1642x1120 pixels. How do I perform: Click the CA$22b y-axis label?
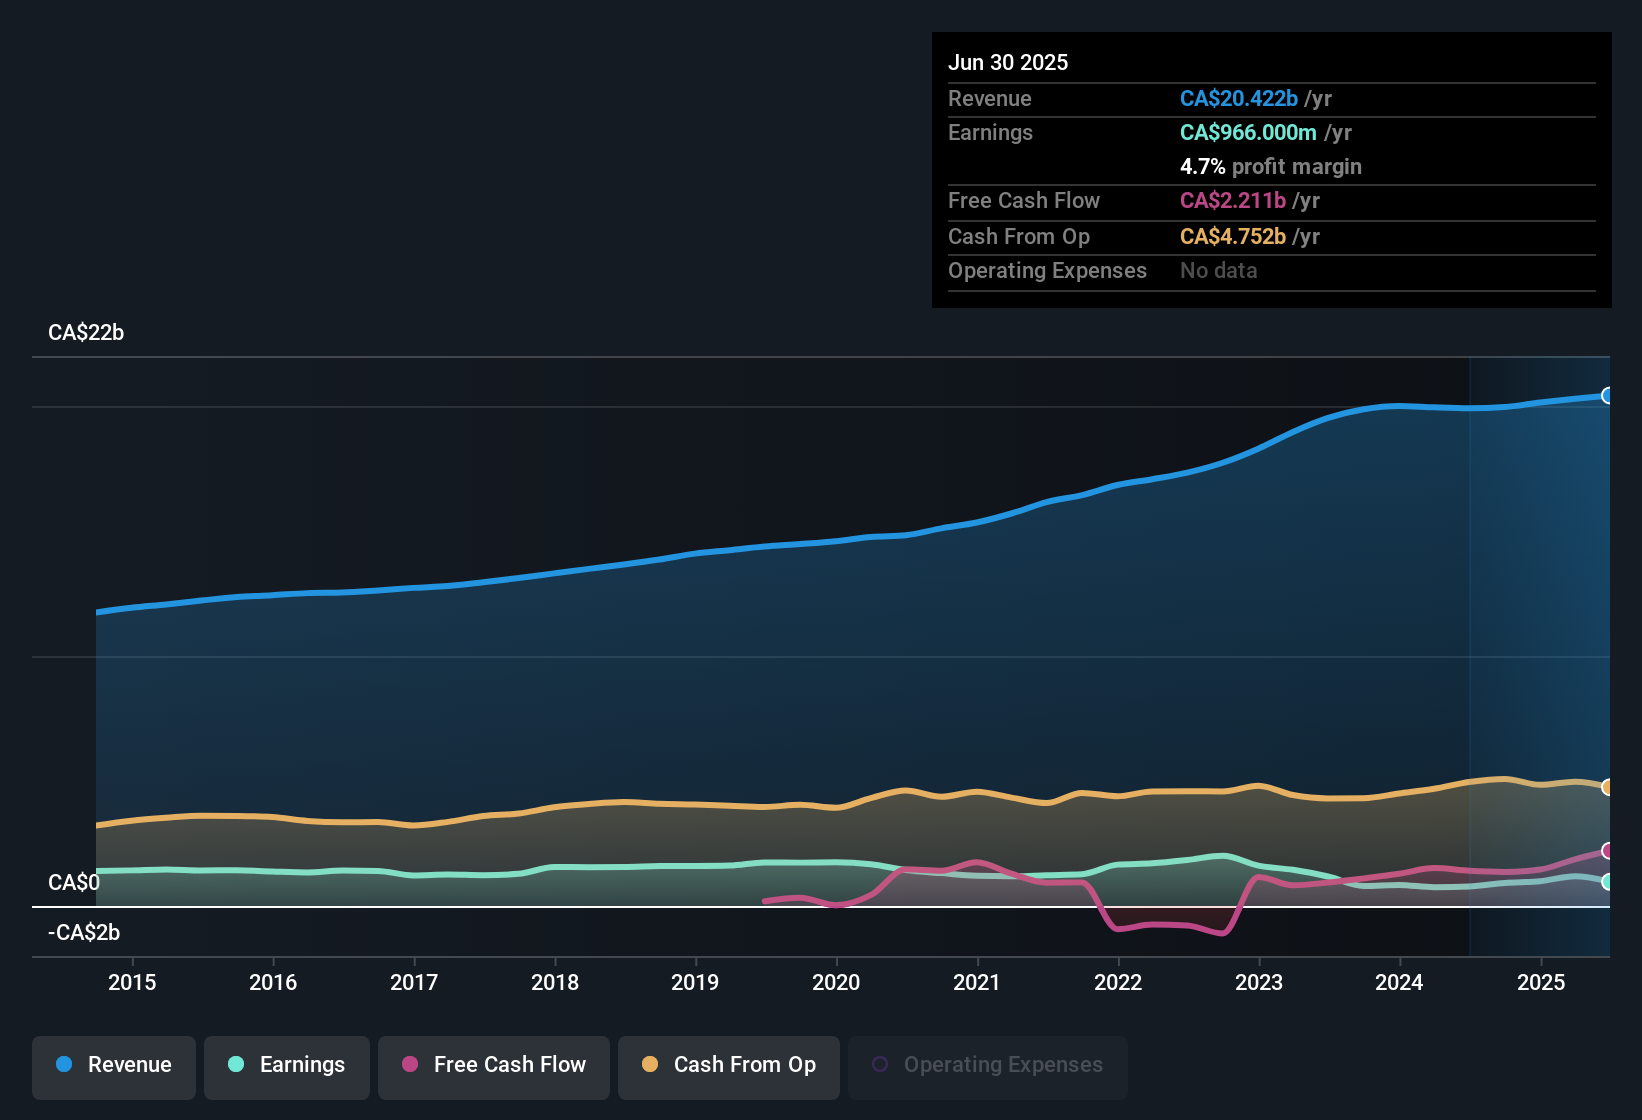[86, 333]
